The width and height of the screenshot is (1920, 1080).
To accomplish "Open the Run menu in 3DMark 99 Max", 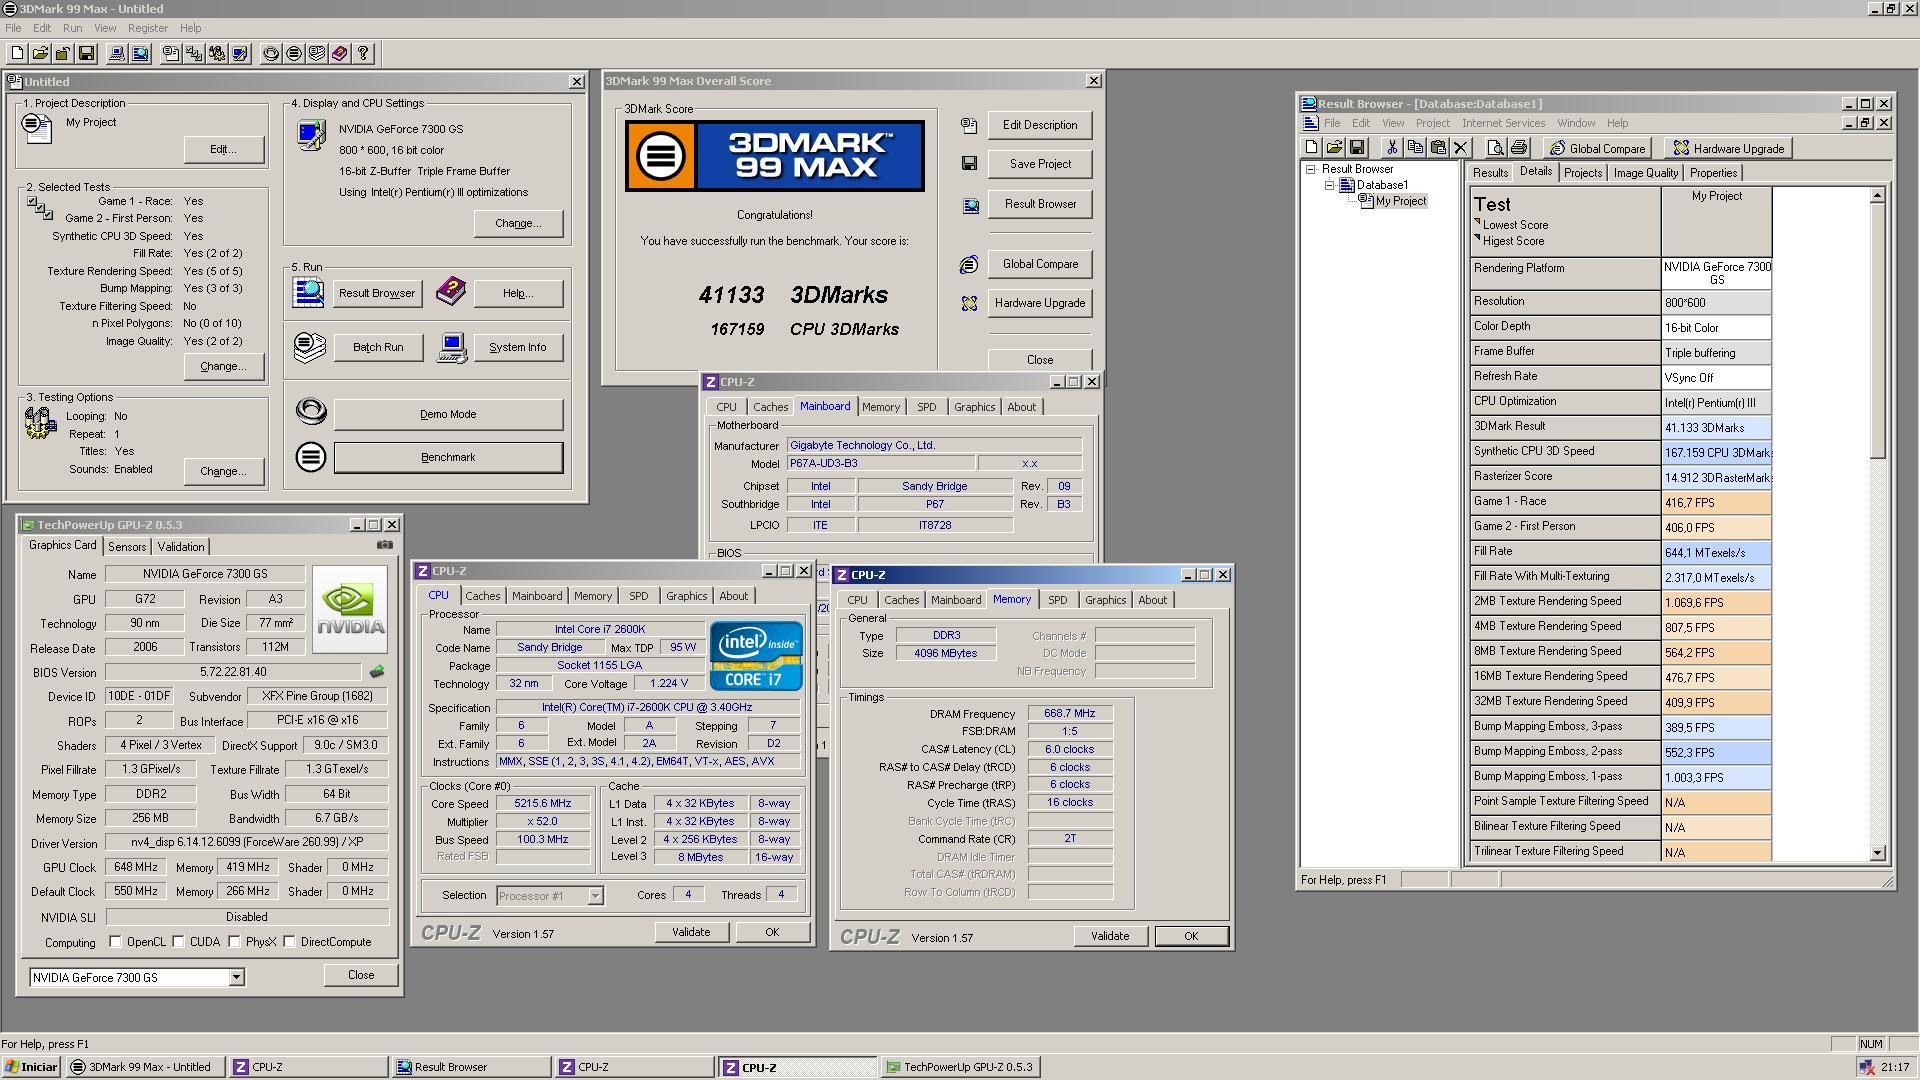I will (x=72, y=28).
